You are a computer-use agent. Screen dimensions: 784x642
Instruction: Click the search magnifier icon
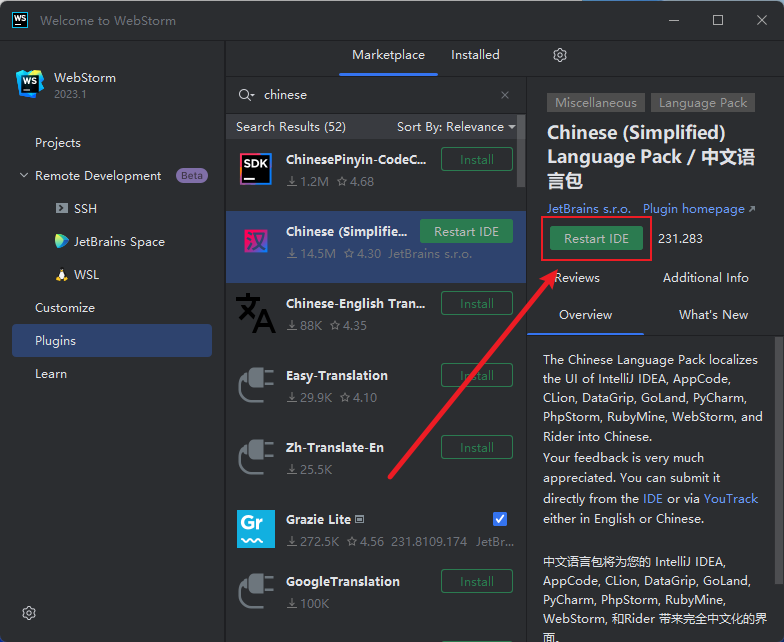tap(246, 95)
